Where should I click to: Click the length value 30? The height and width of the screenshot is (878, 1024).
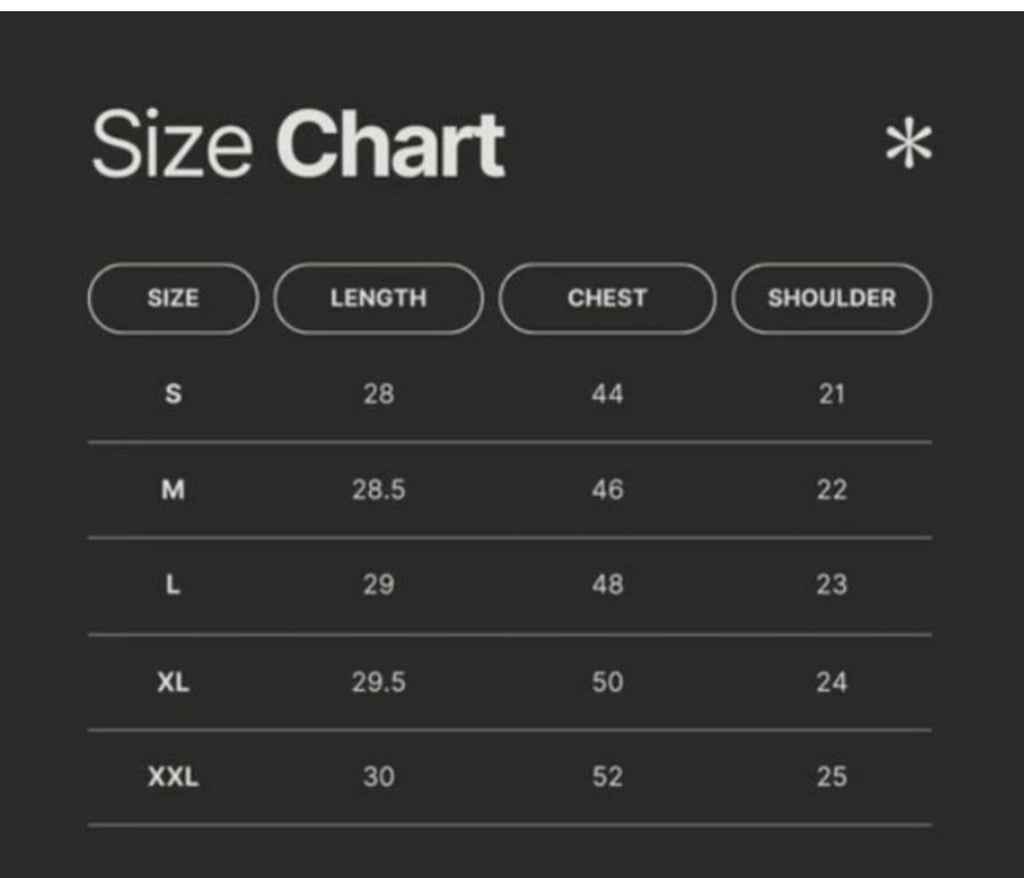pos(379,777)
